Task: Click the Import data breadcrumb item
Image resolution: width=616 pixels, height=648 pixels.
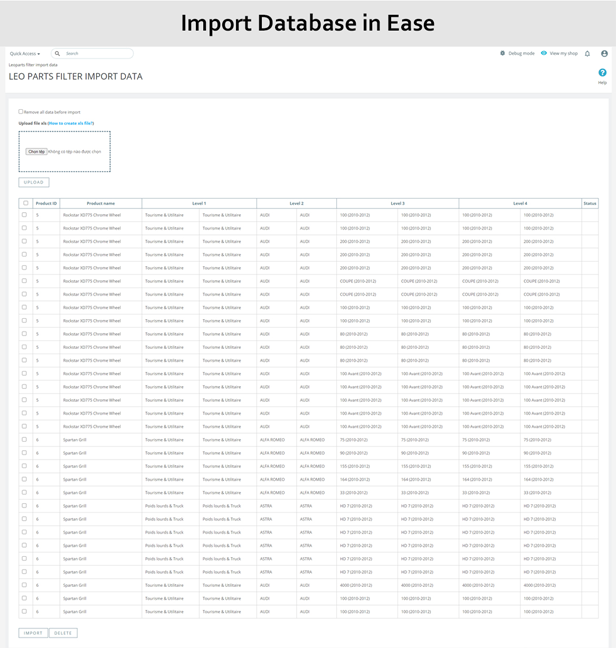Action: click(x=47, y=64)
